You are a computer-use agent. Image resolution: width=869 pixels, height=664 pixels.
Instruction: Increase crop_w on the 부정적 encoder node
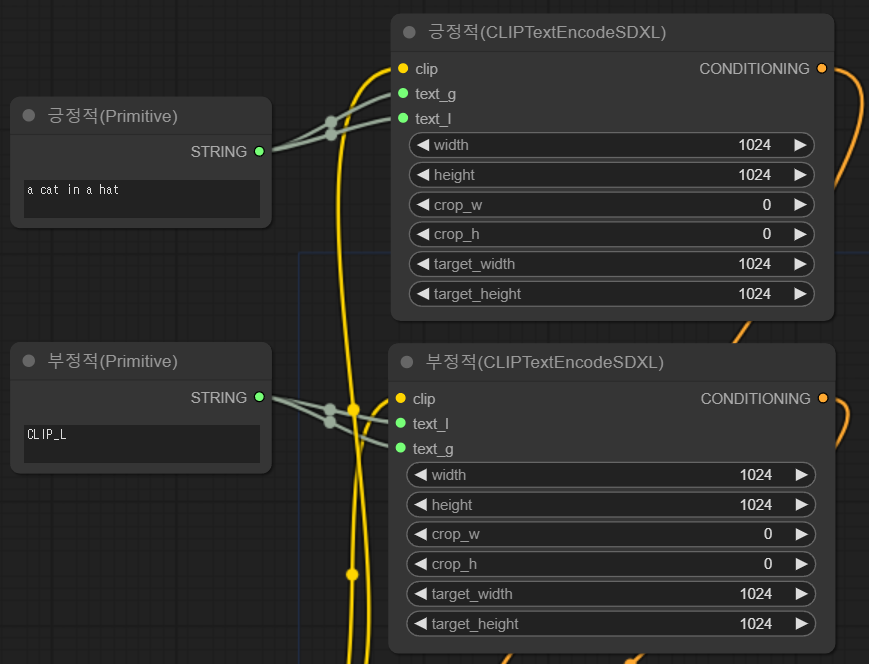(x=801, y=534)
